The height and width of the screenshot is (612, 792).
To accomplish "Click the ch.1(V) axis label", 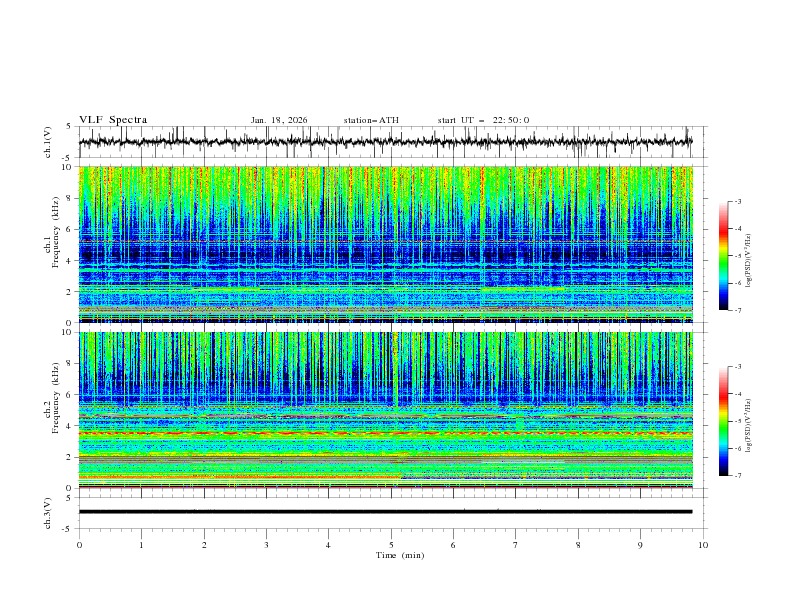I will [48, 142].
